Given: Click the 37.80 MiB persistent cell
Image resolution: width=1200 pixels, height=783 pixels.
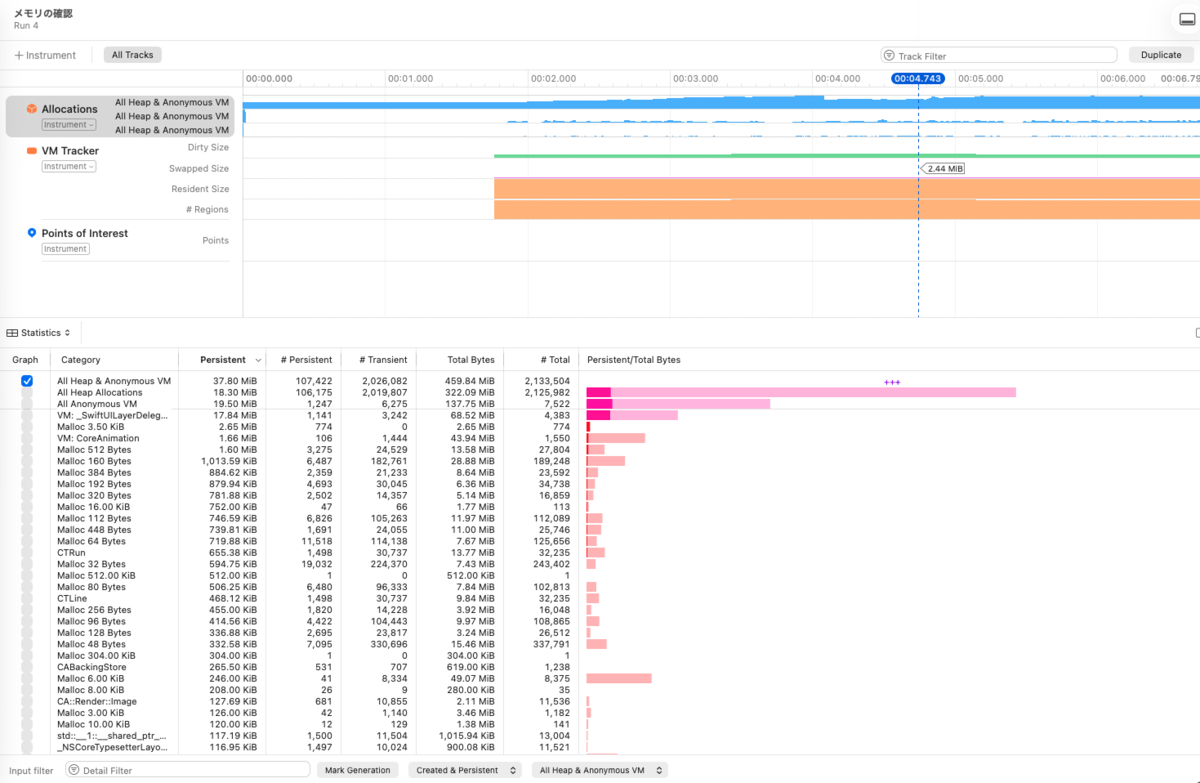Looking at the screenshot, I should tap(235, 381).
